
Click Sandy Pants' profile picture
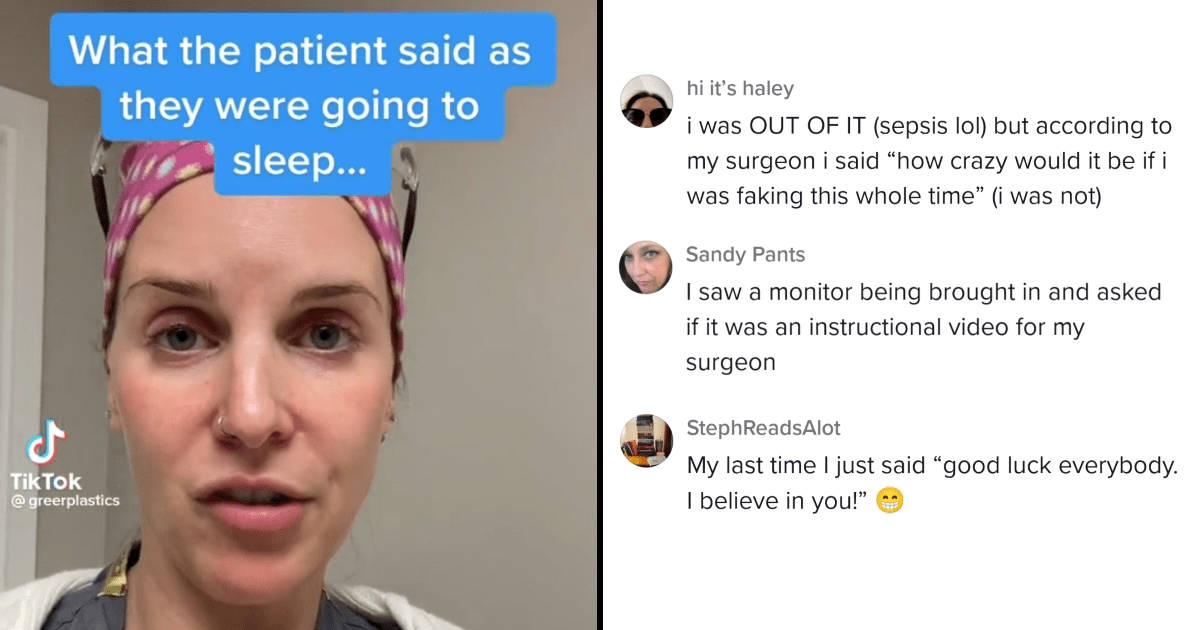tap(646, 267)
